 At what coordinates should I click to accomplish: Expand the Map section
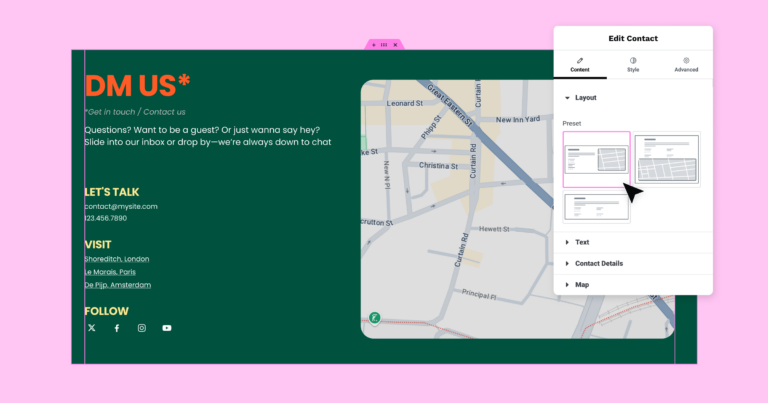coord(581,285)
